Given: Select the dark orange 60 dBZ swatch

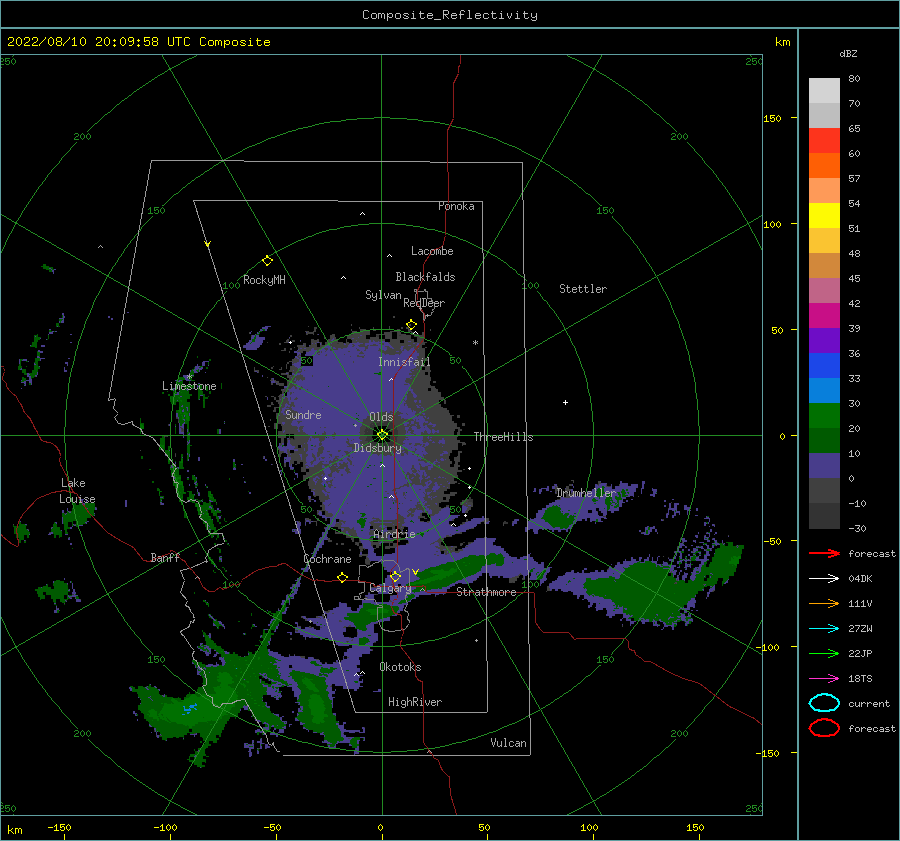Looking at the screenshot, I should coord(824,165).
